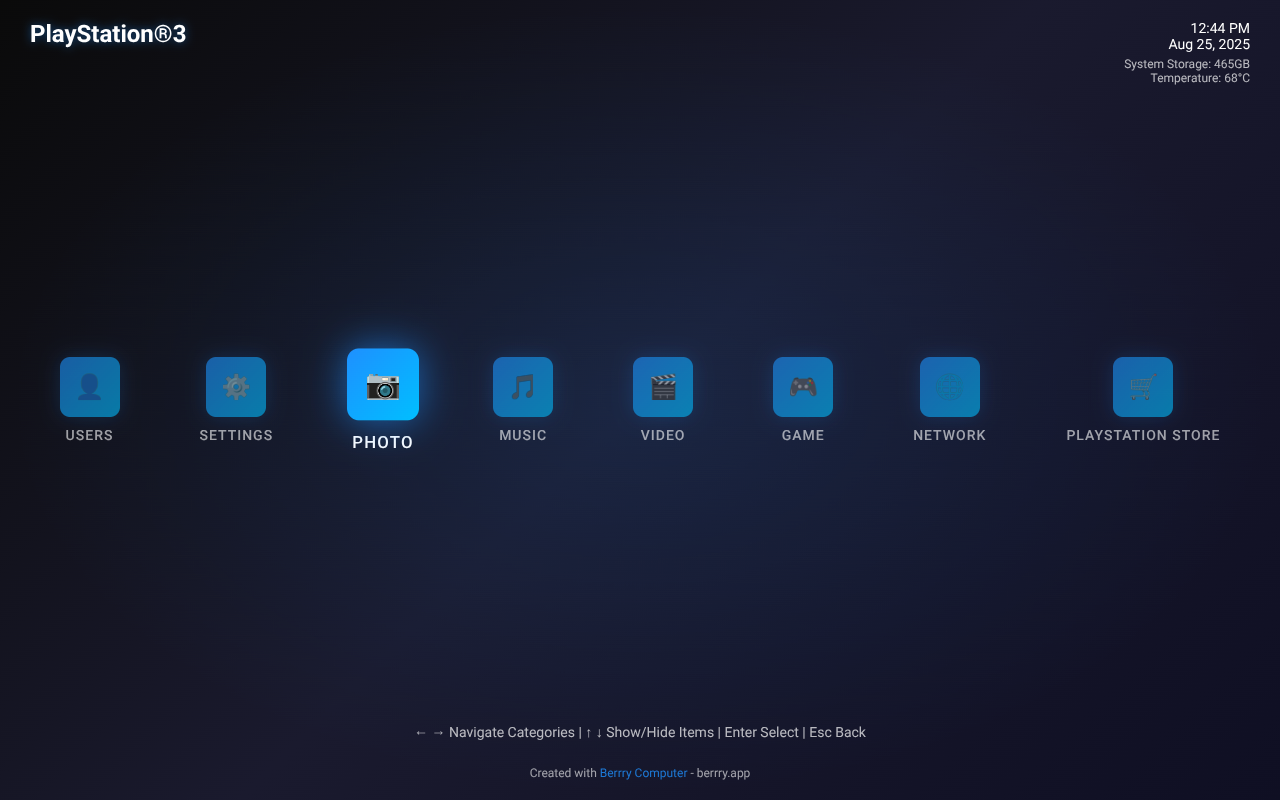1280x800 pixels.
Task: Select the Network globe icon
Action: (950, 387)
